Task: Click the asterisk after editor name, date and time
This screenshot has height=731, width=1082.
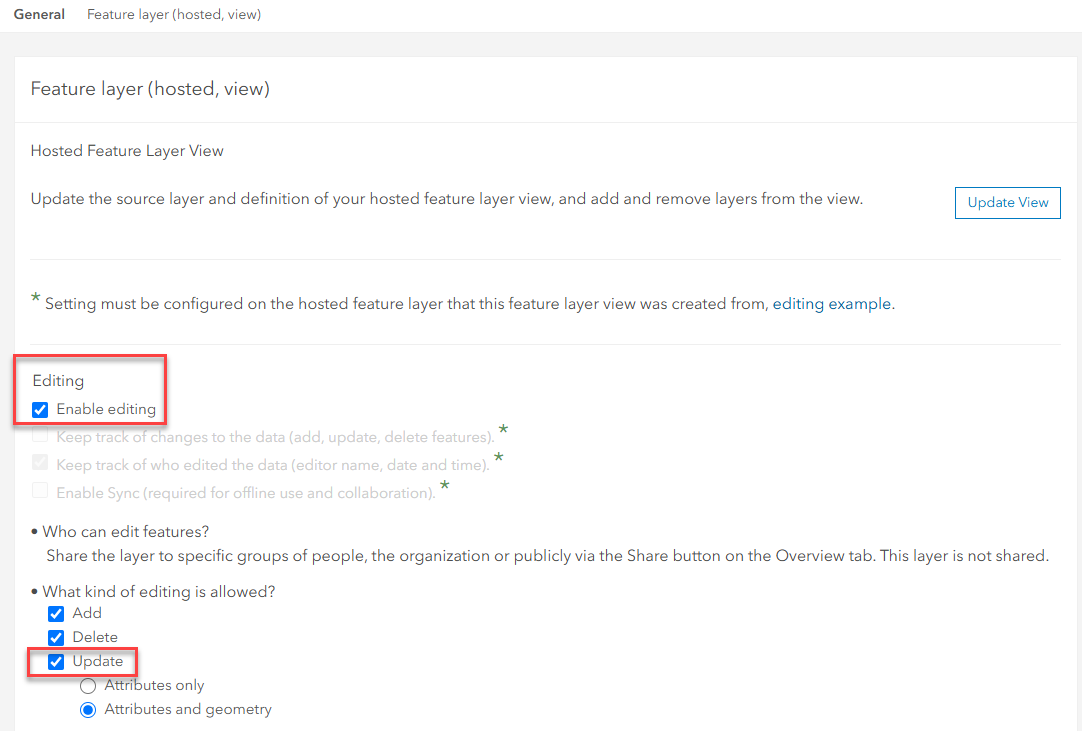Action: tap(498, 458)
